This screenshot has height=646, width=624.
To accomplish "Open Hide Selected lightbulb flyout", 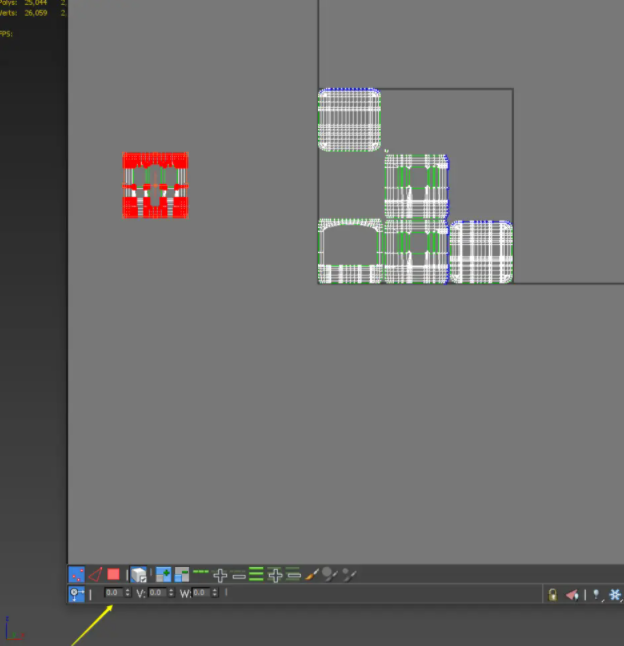I will coord(597,595).
